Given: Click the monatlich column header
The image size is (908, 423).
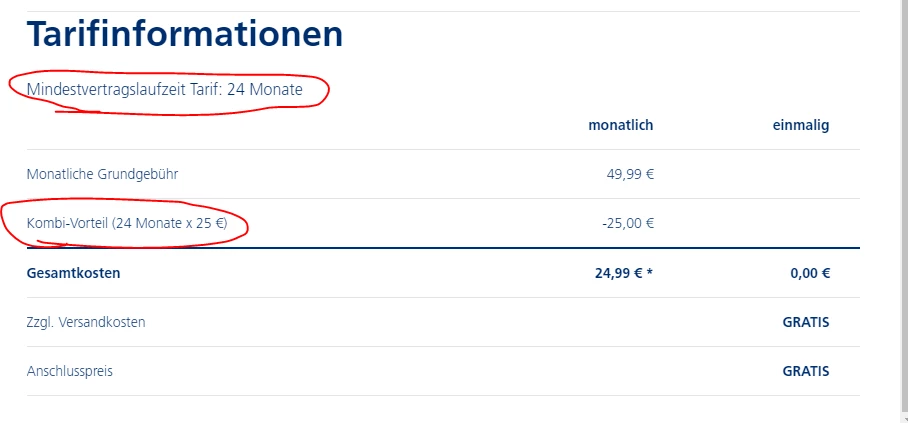Looking at the screenshot, I should click(620, 125).
